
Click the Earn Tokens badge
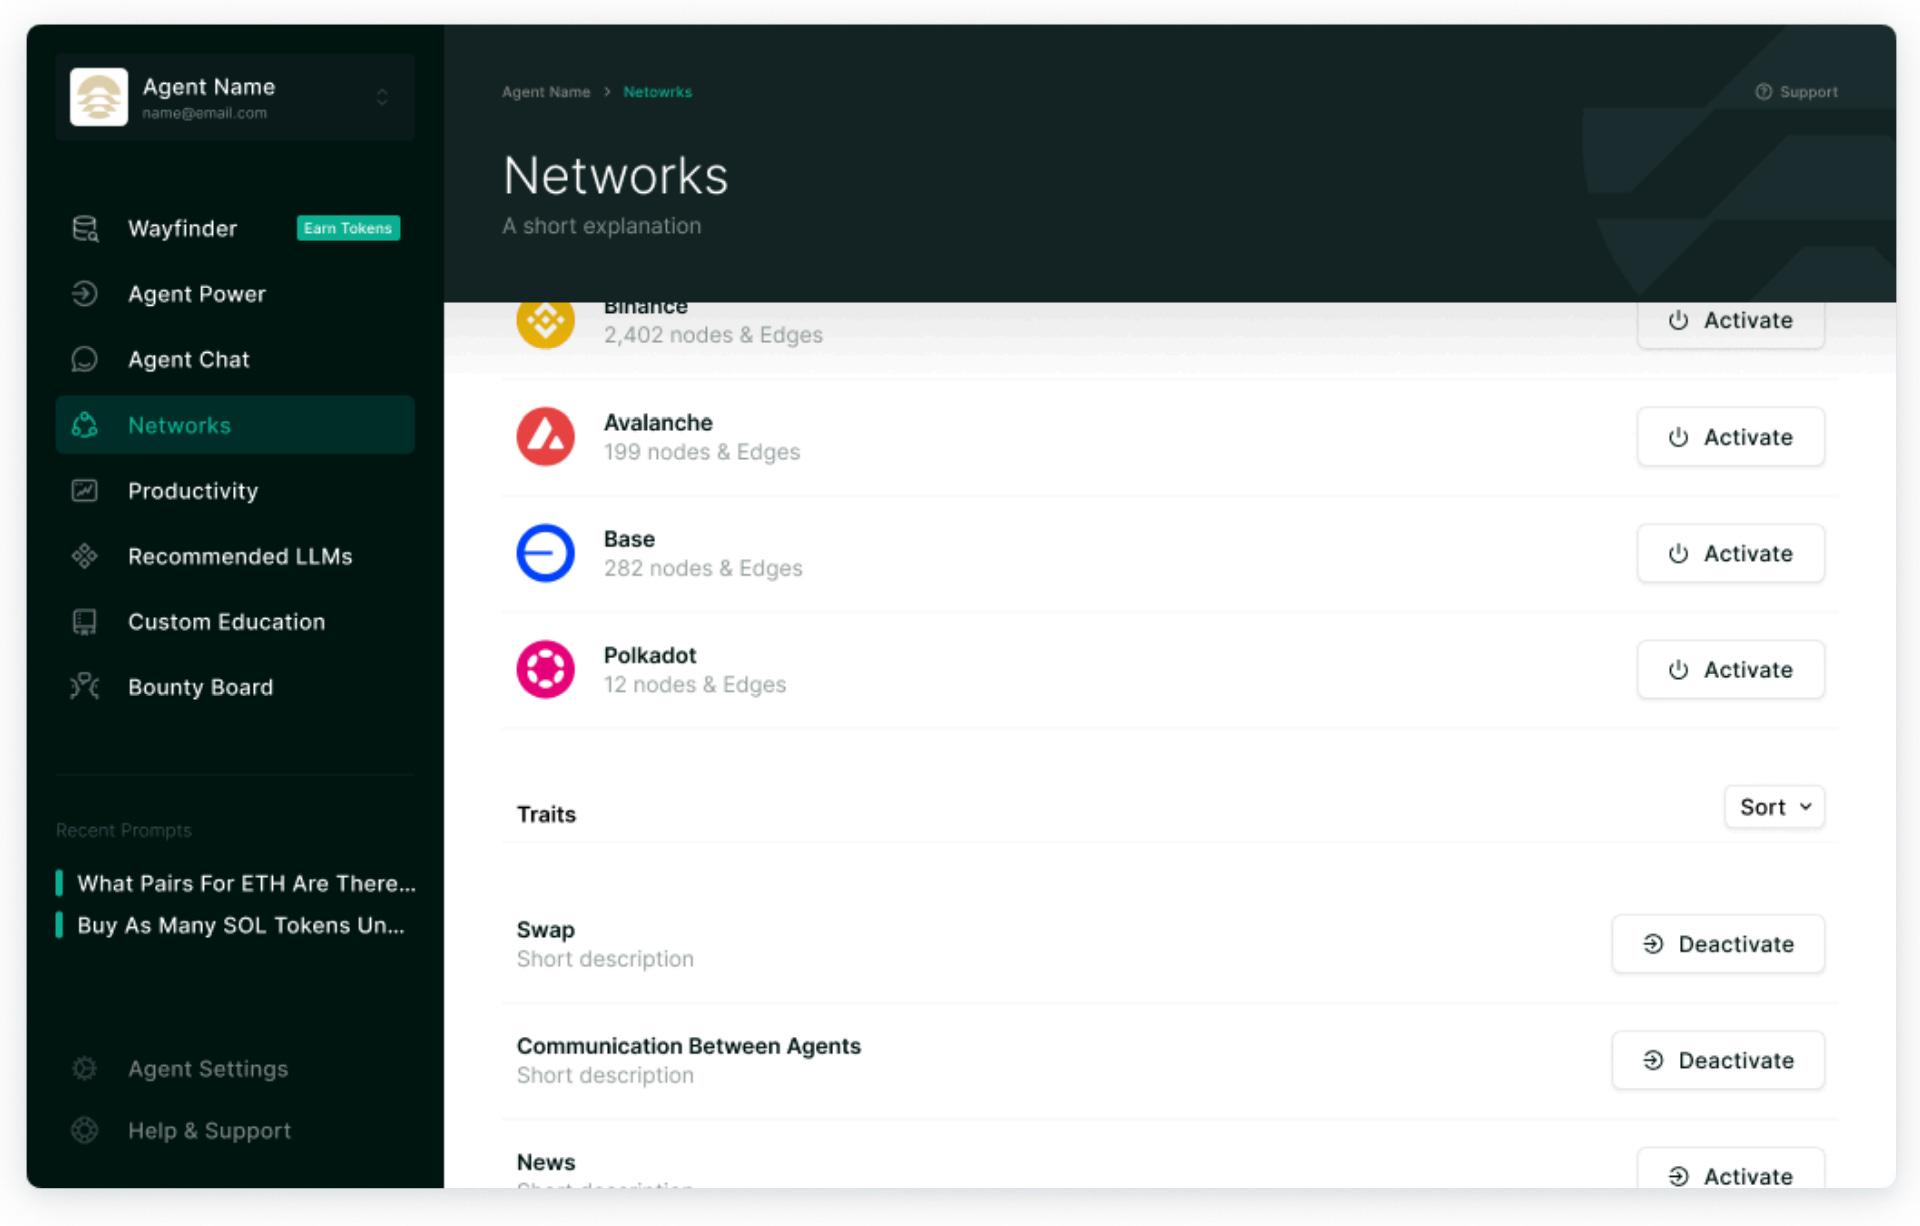click(x=348, y=228)
